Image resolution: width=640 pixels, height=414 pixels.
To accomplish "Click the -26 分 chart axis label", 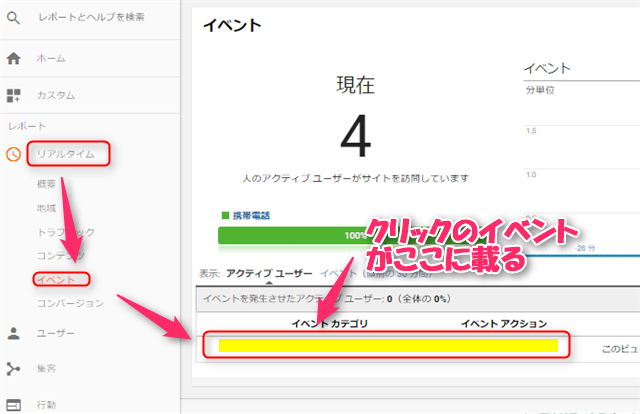I will (x=585, y=248).
